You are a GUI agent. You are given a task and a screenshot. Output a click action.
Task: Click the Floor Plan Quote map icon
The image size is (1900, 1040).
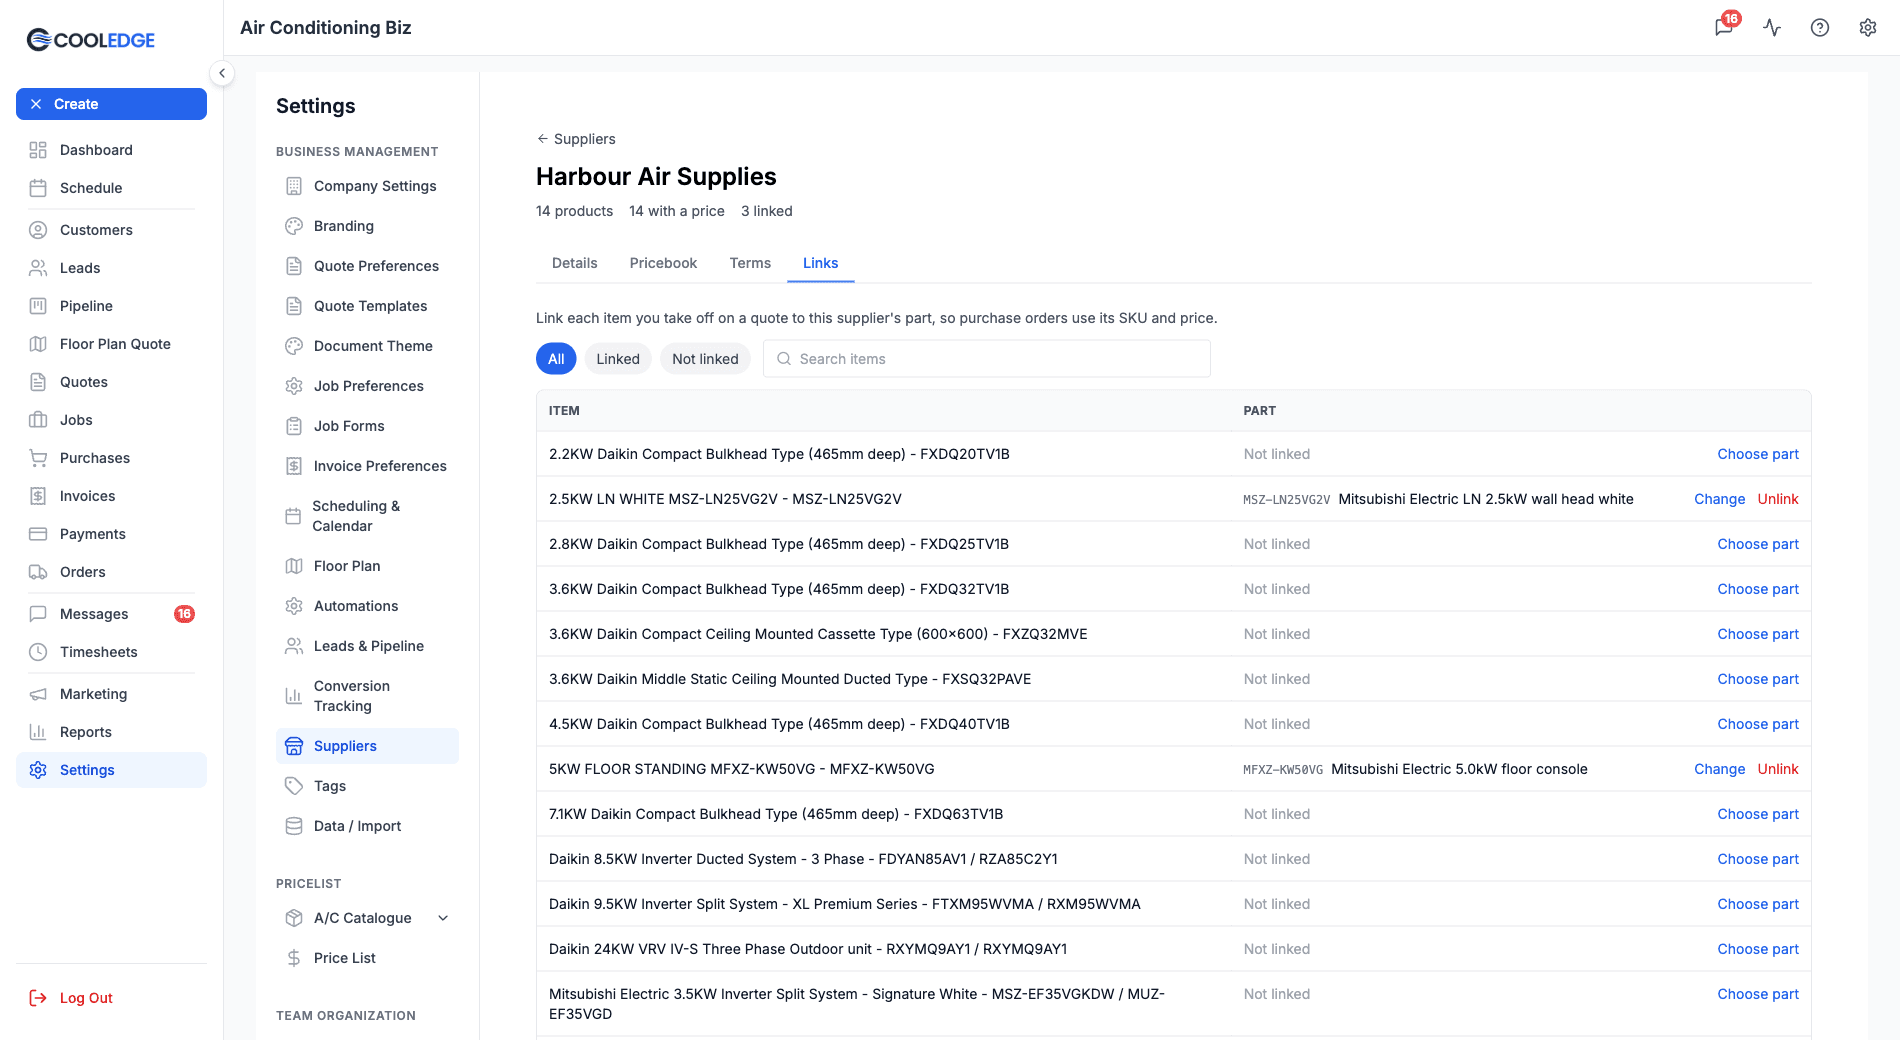click(x=38, y=344)
